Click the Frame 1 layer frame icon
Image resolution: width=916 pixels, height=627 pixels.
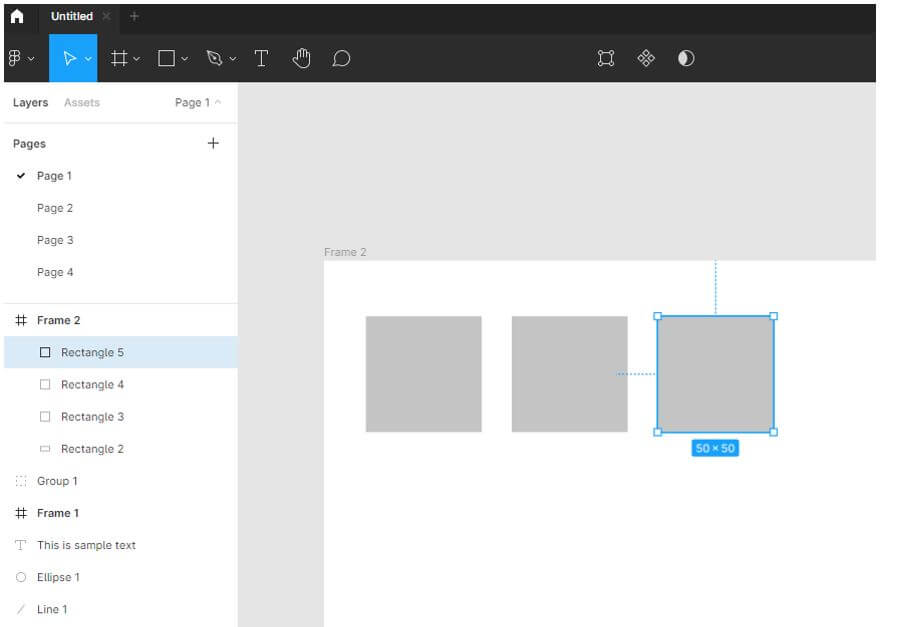tap(21, 513)
